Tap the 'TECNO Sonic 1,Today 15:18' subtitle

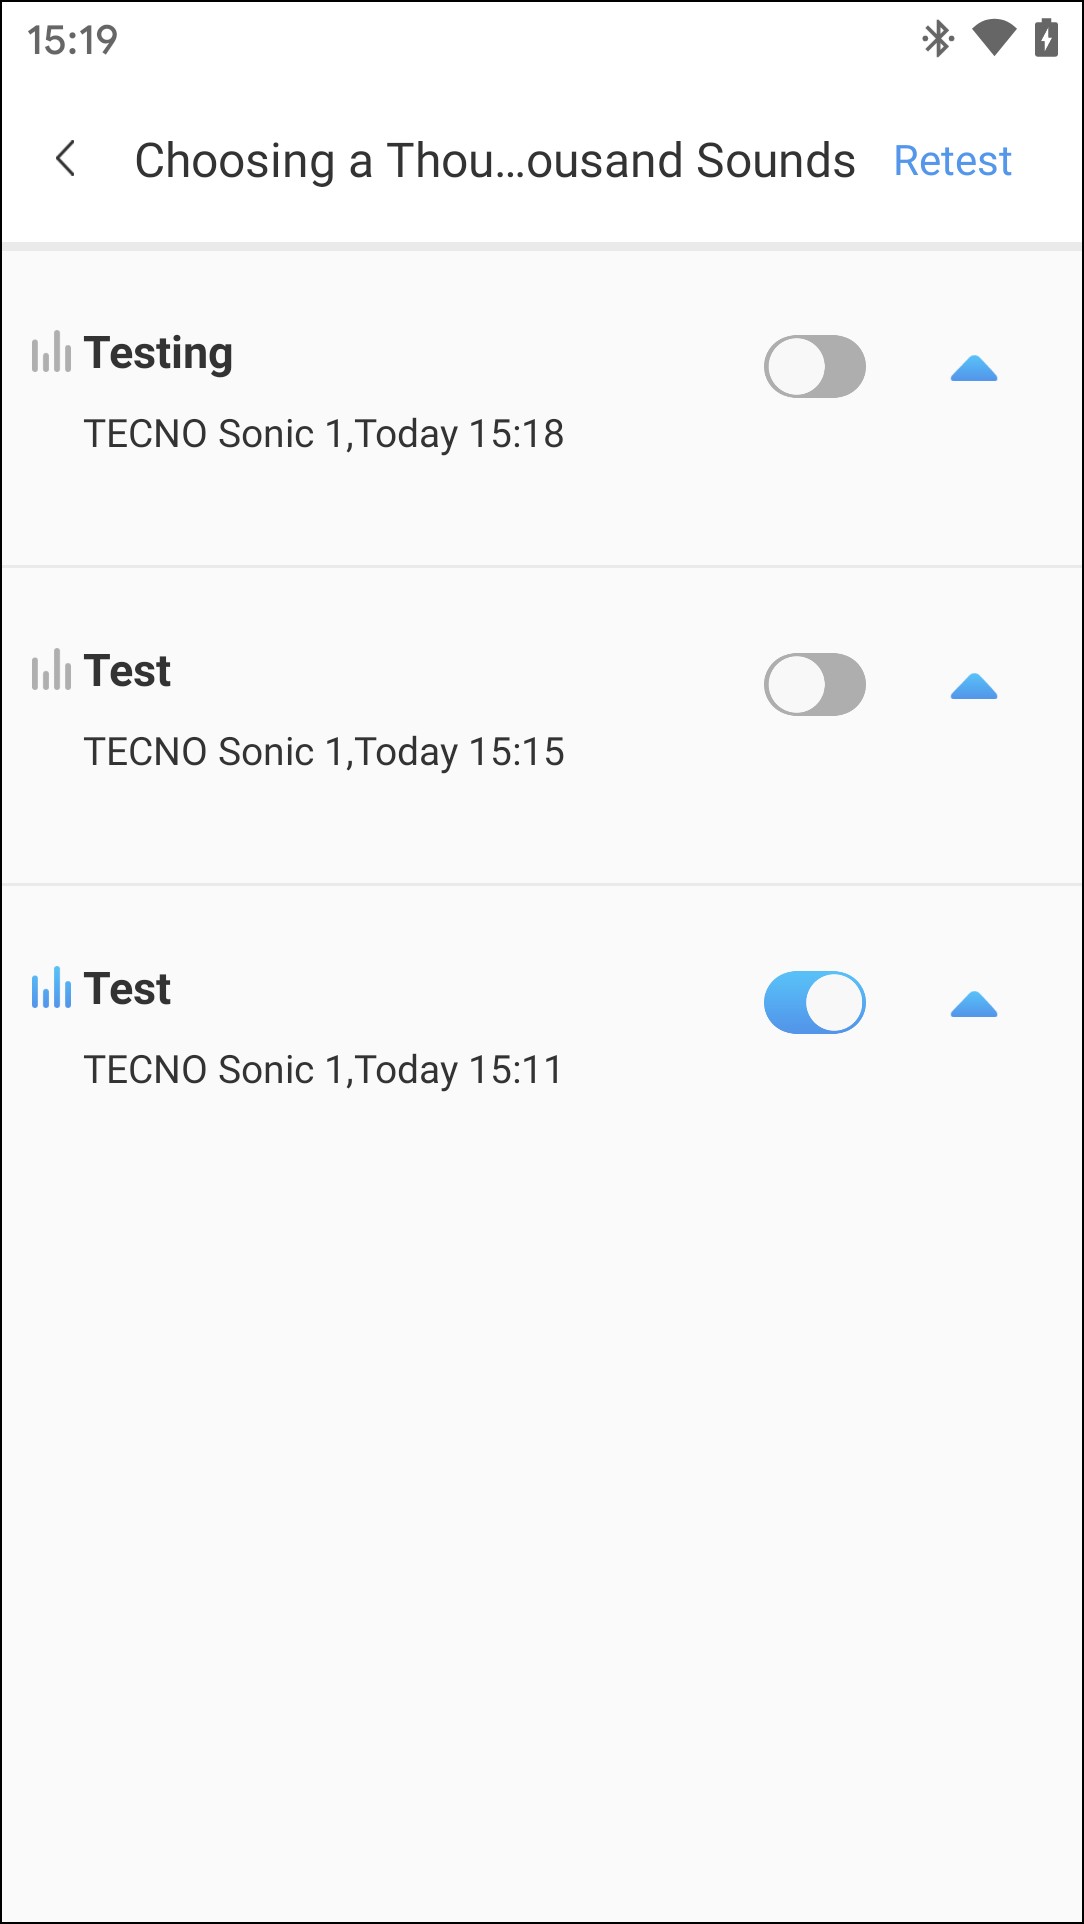click(324, 434)
